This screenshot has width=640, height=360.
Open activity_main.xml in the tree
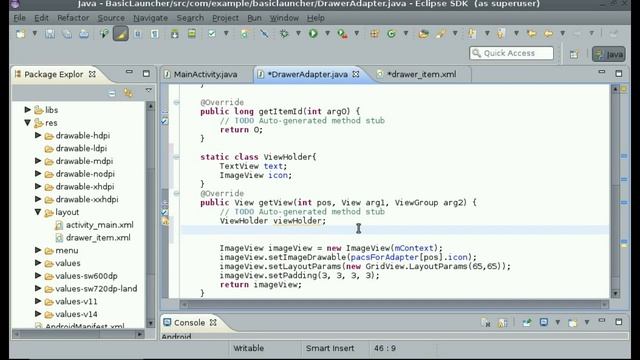click(x=100, y=225)
